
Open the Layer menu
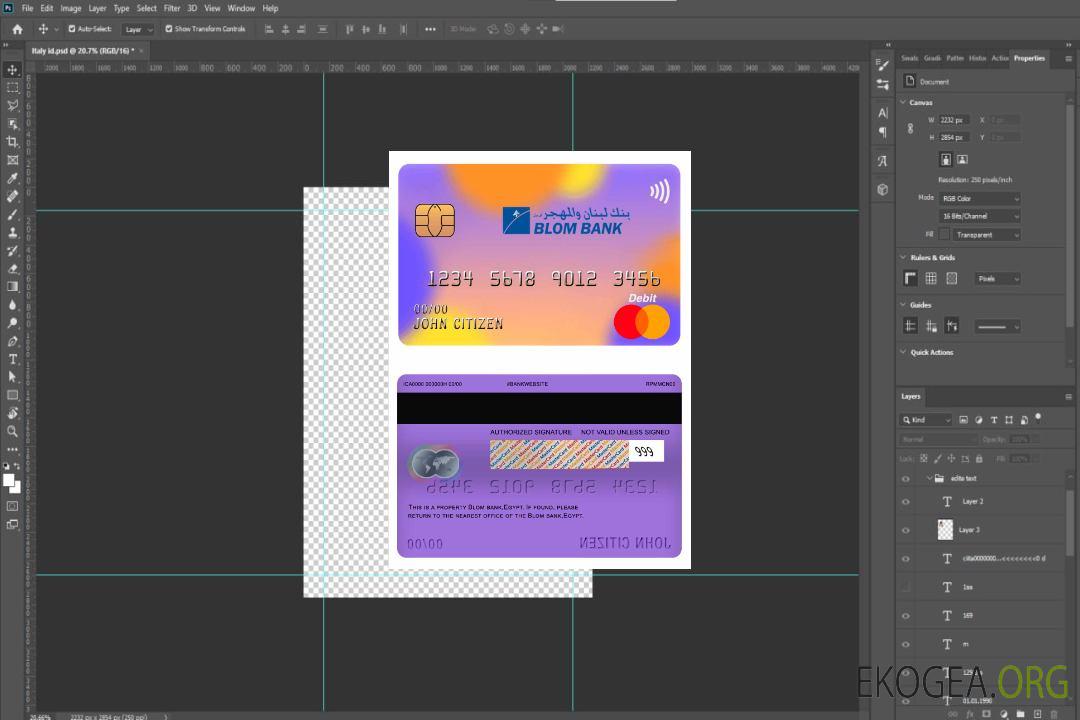click(97, 8)
